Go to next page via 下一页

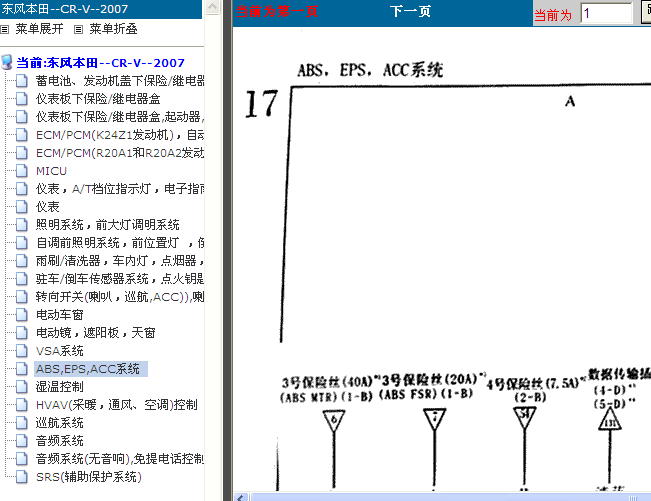[x=410, y=11]
